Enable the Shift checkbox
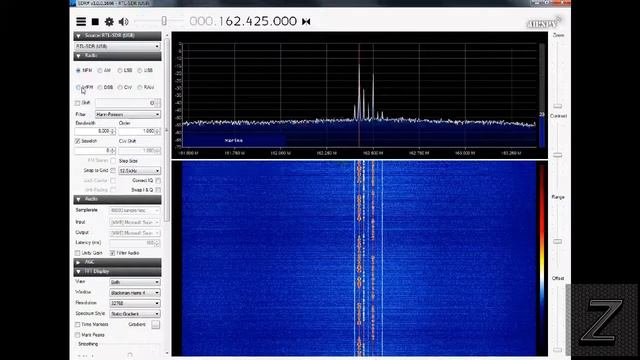The image size is (640, 360). click(78, 103)
